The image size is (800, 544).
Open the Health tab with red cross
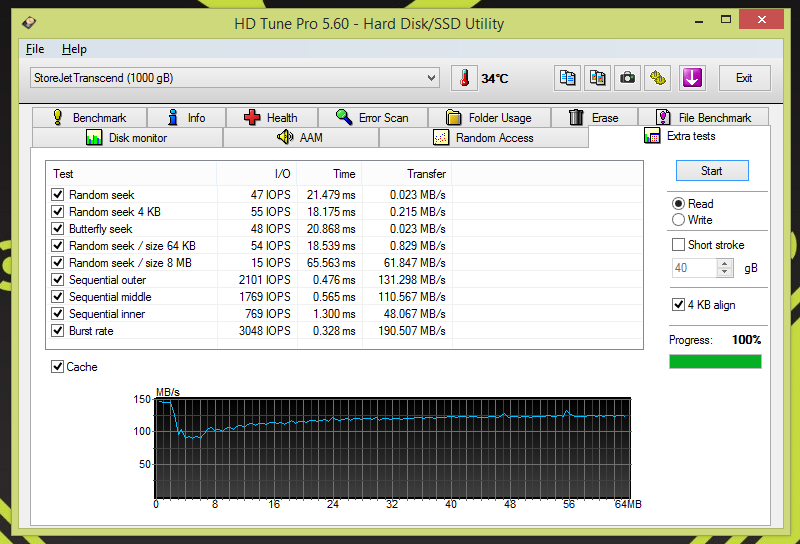270,117
